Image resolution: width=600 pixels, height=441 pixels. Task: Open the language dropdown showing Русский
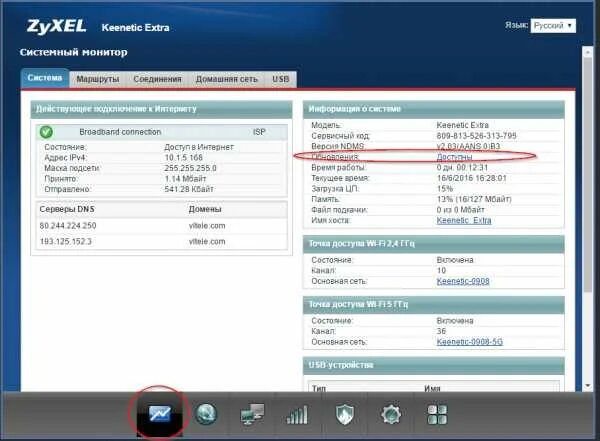coord(553,26)
